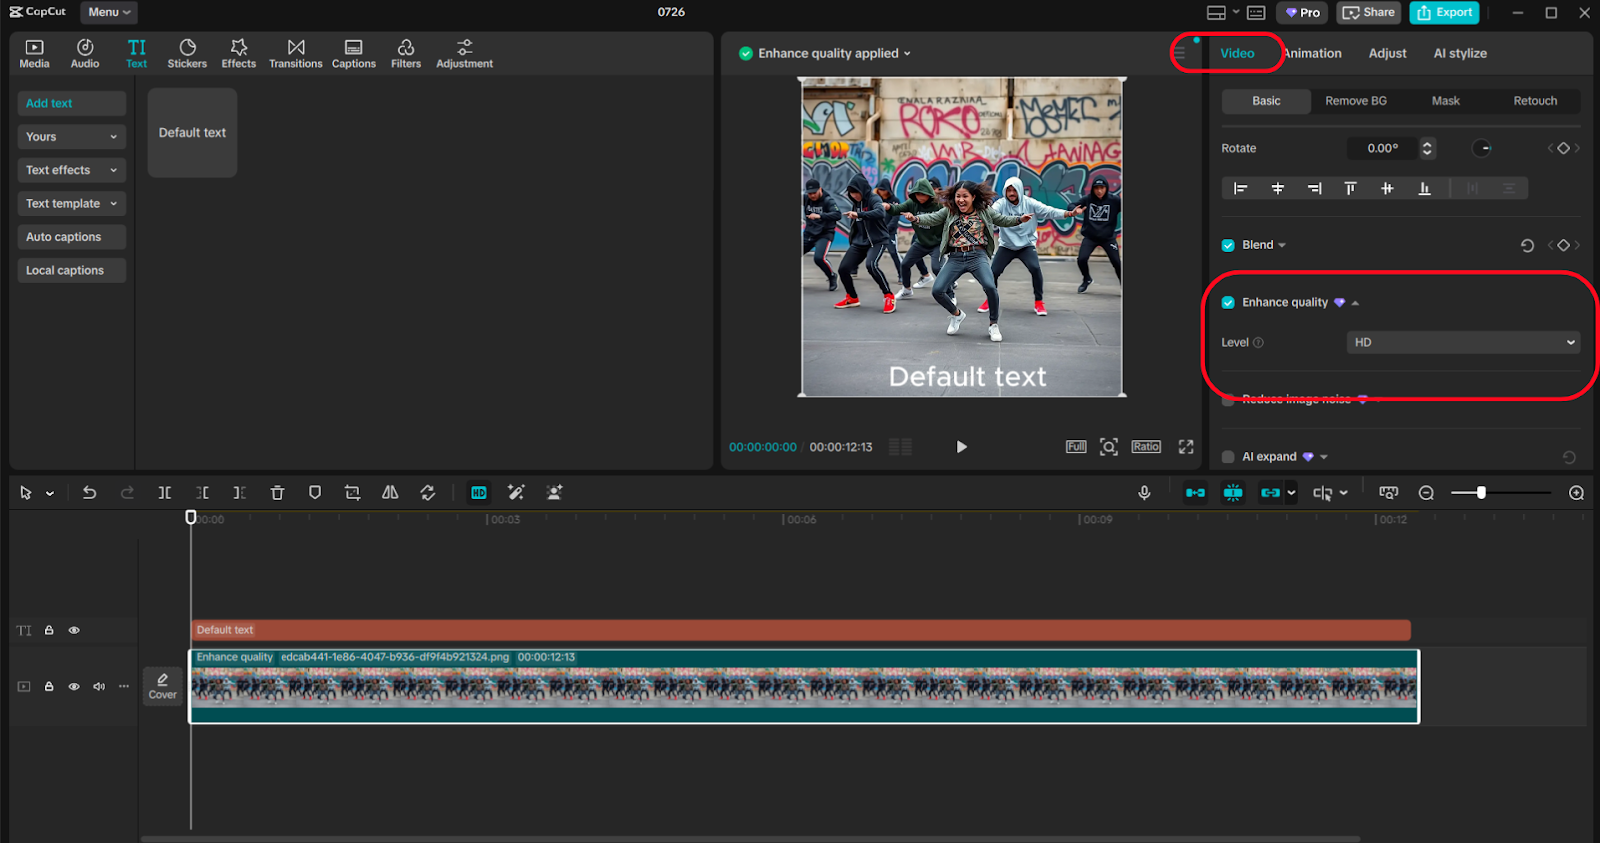Open the Stickers panel
Screen dimensions: 1600x843
point(187,53)
